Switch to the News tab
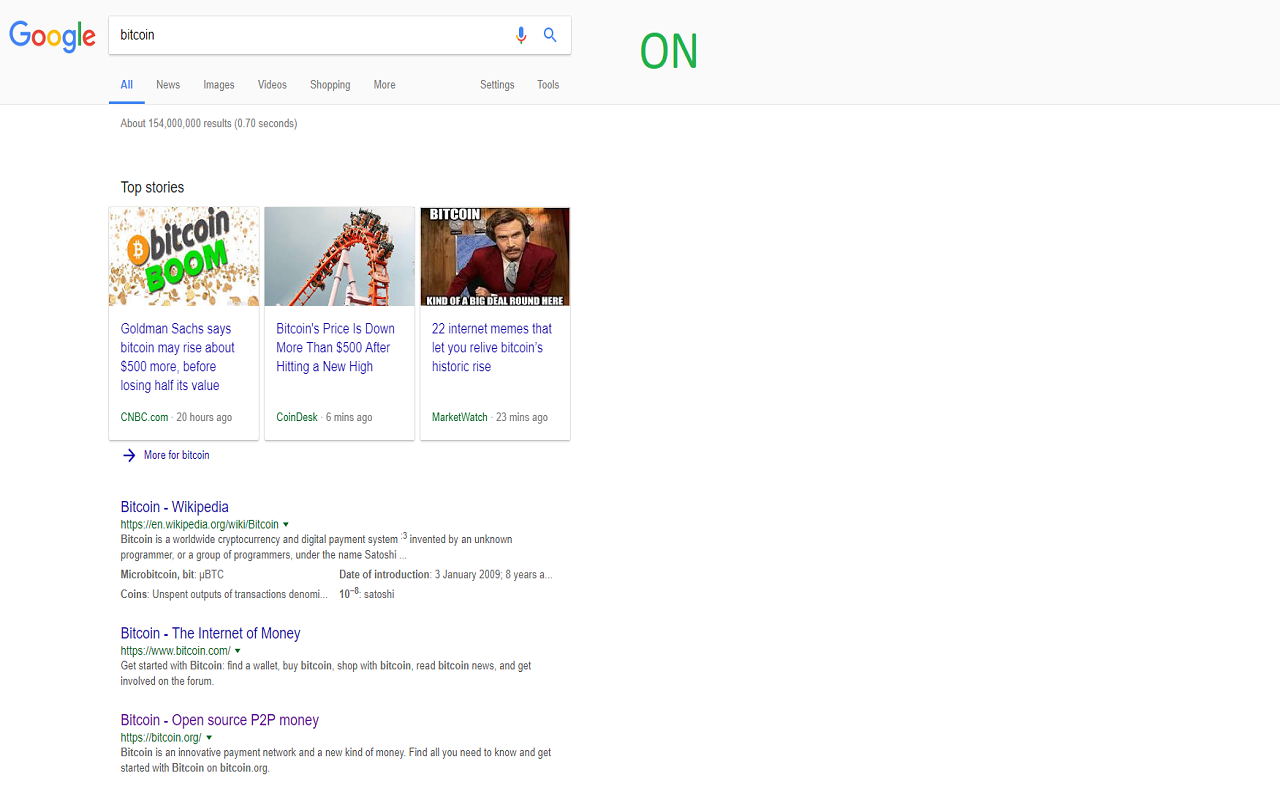 [x=168, y=85]
